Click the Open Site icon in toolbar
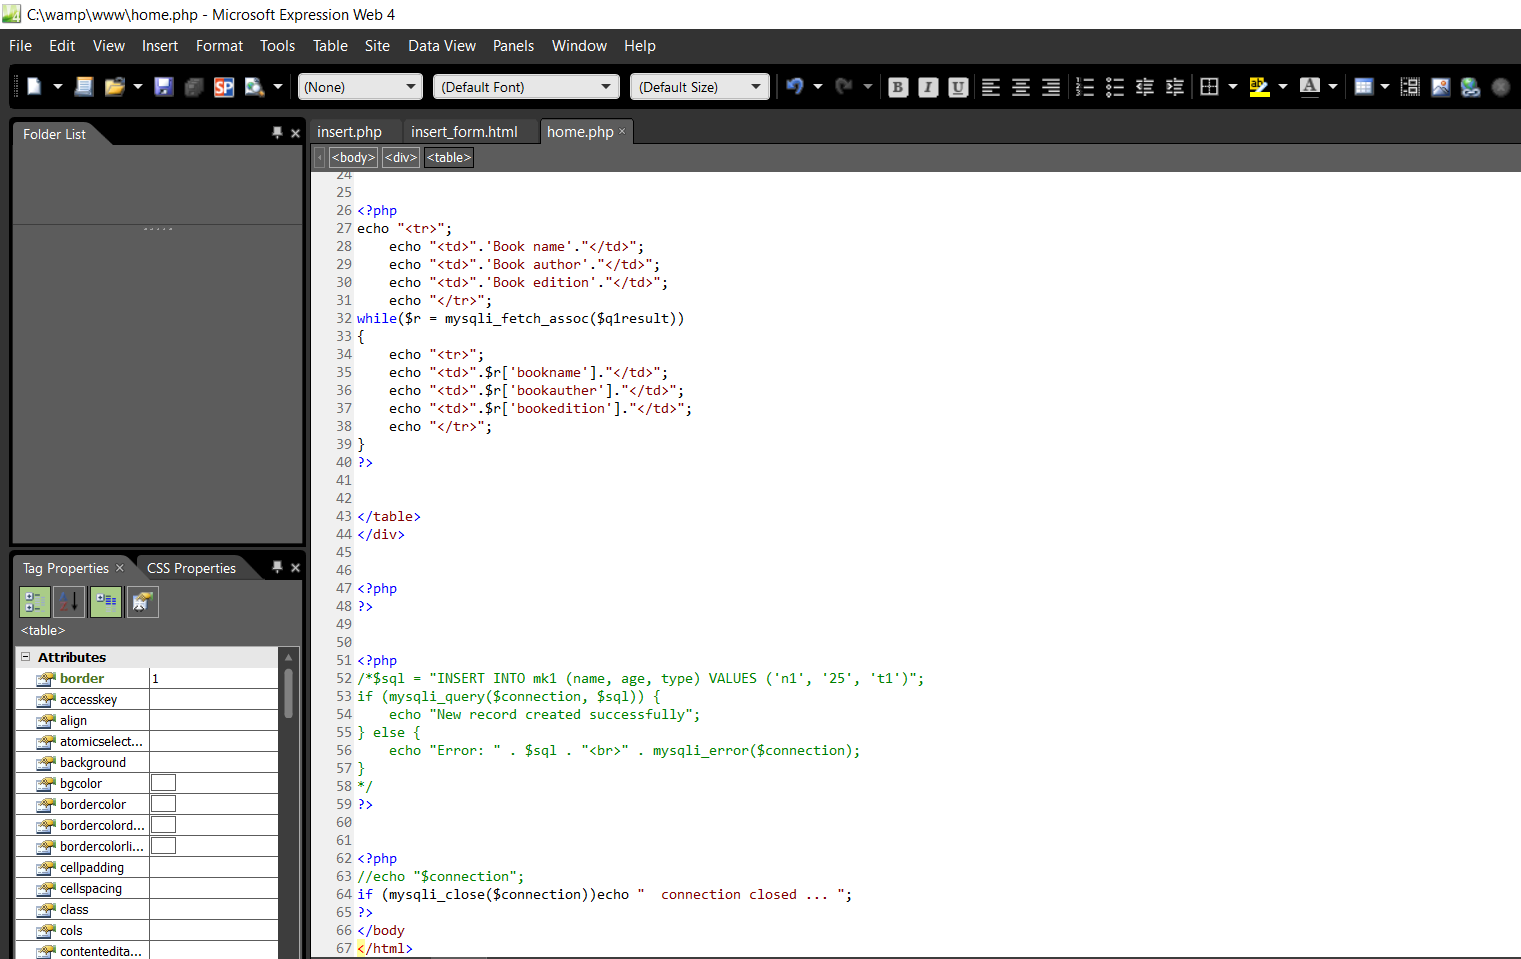The image size is (1521, 959). (x=84, y=87)
